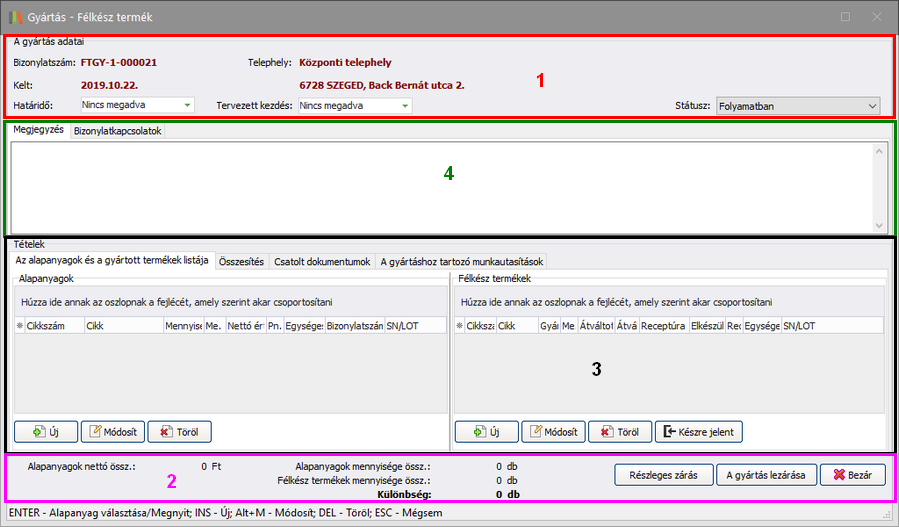899x527 pixels.
Task: Click the Megjegyzés scrollbar down arrow
Action: click(879, 226)
